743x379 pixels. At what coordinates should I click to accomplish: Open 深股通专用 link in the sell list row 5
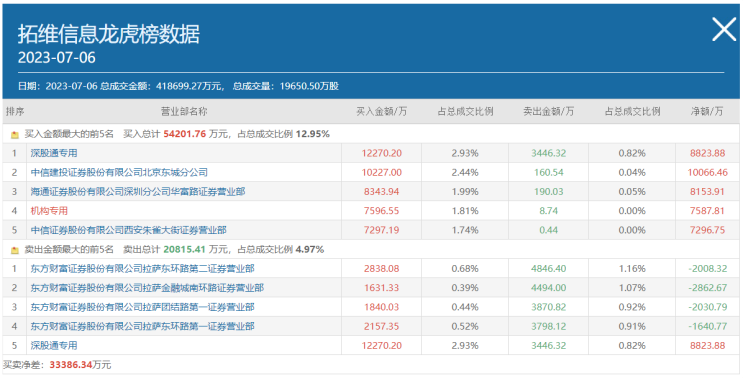54,345
